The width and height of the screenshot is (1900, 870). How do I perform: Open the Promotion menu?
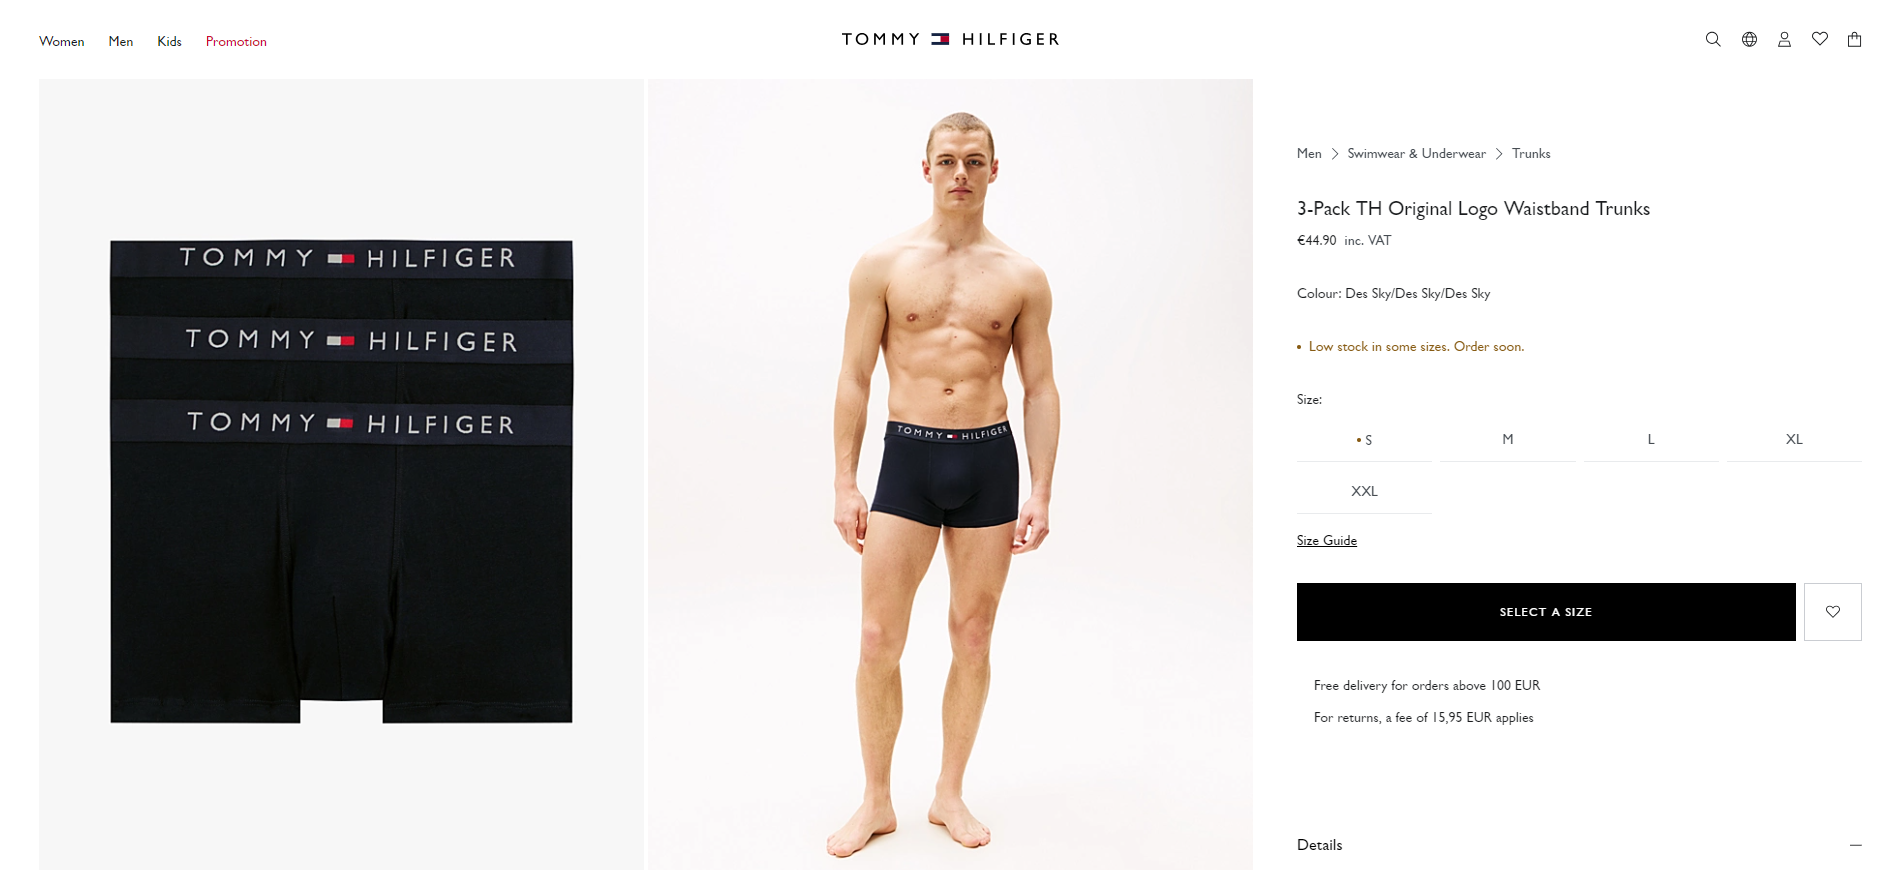(236, 41)
